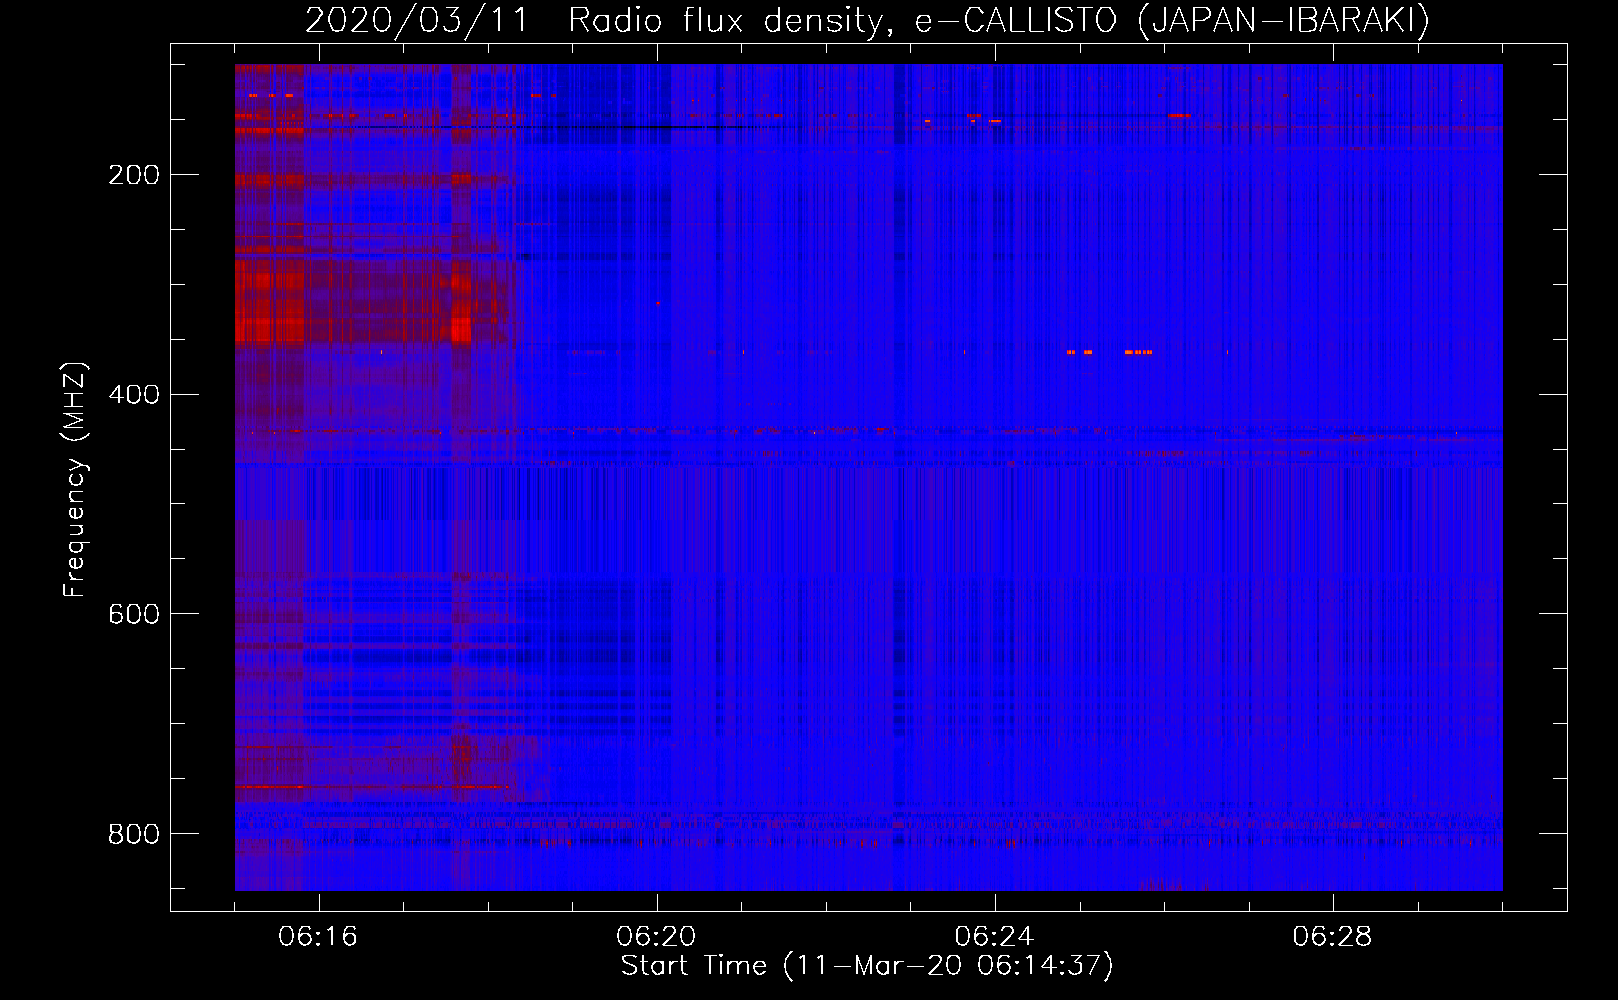Image resolution: width=1618 pixels, height=1000 pixels.
Task: Click the 400 frequency tick label
Action: 134,395
